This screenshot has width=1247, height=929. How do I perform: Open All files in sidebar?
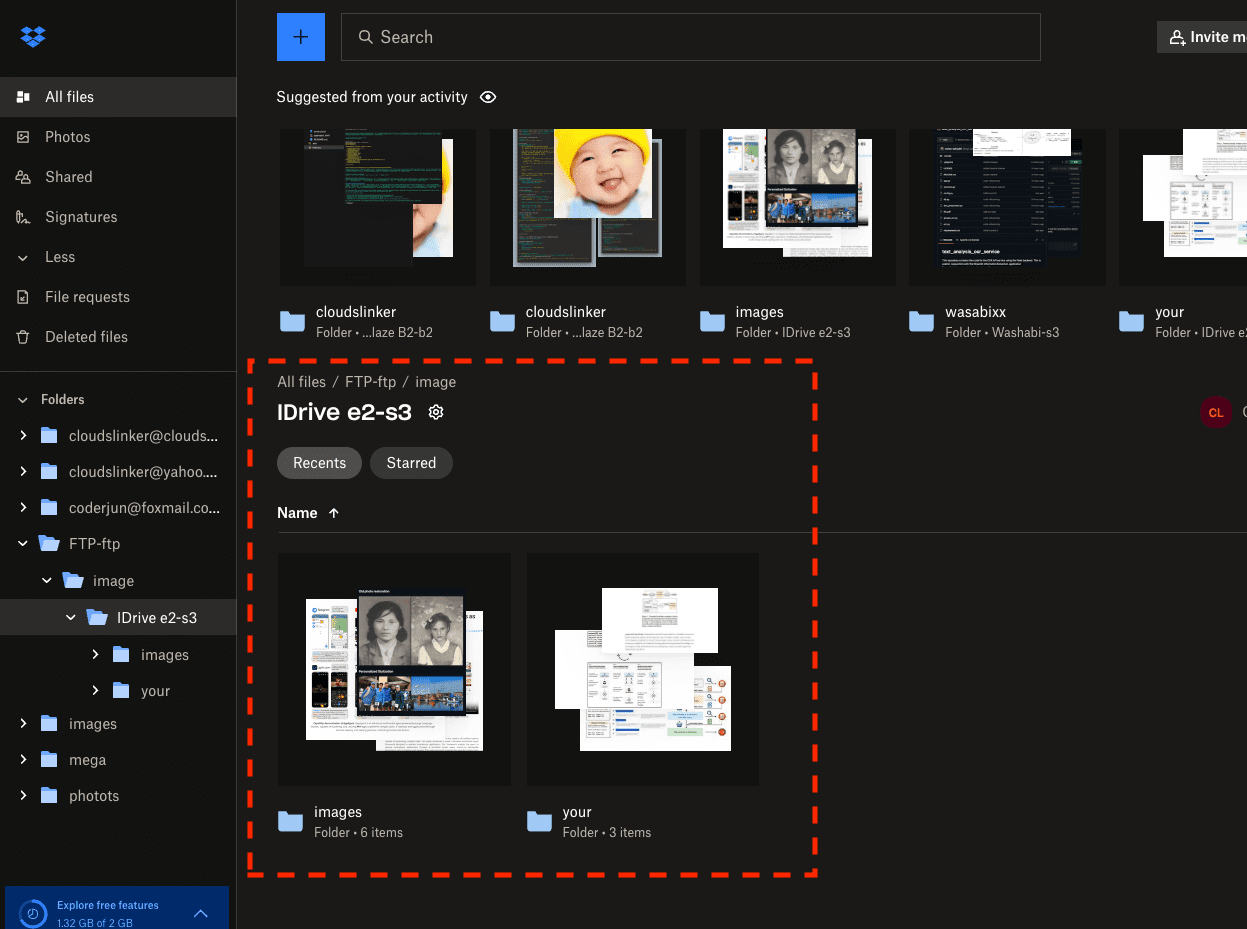(118, 97)
